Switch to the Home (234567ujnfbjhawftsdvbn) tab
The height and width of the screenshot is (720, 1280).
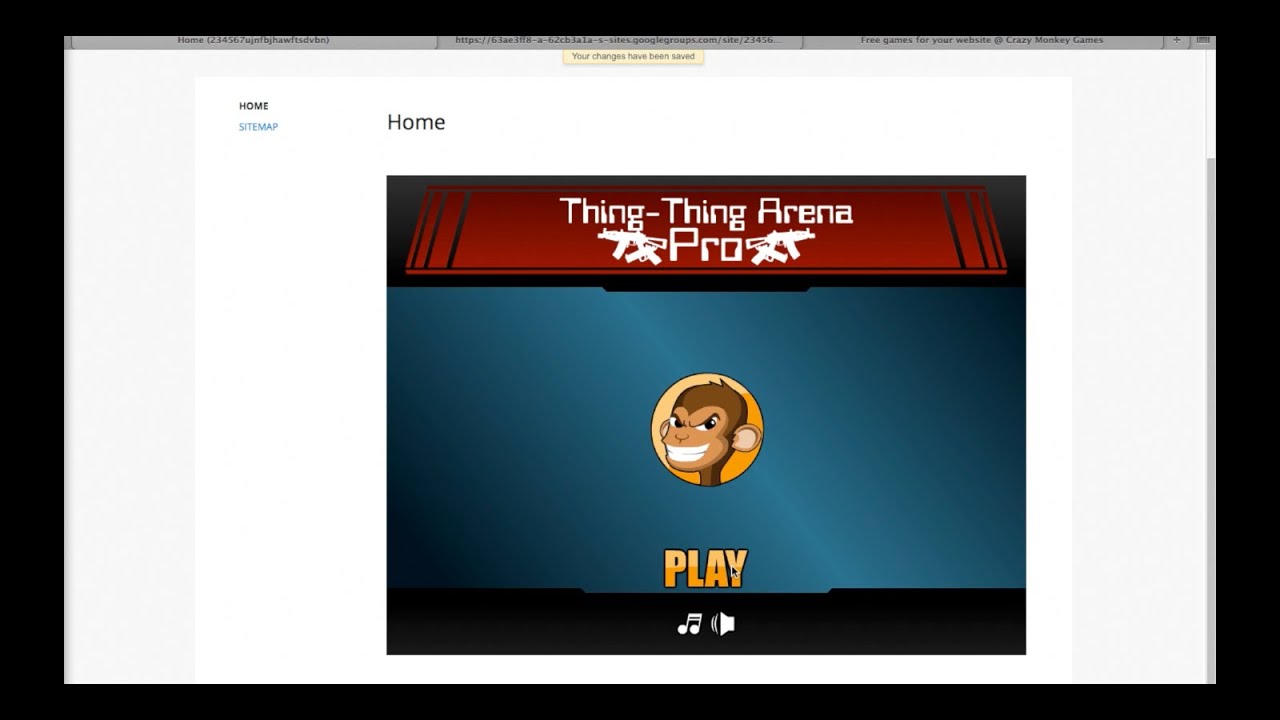tap(253, 41)
